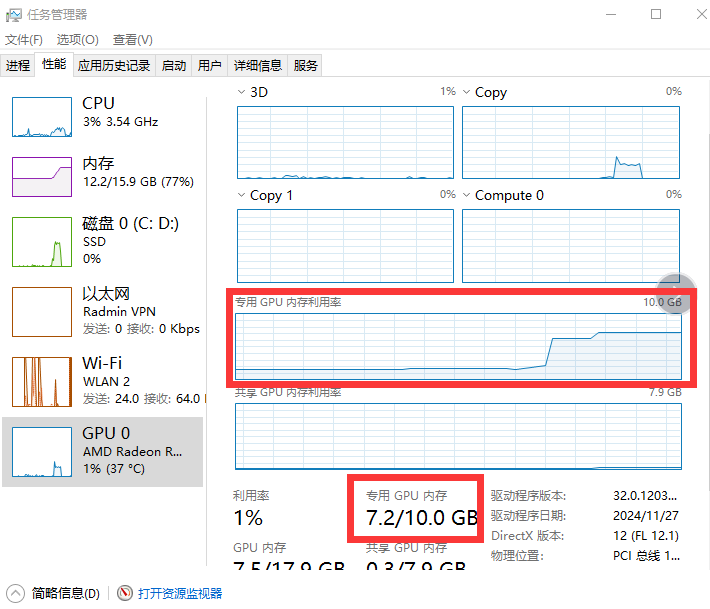The width and height of the screenshot is (710, 609).
Task: Expand the Copy 1 engine dropdown
Action: (241, 195)
